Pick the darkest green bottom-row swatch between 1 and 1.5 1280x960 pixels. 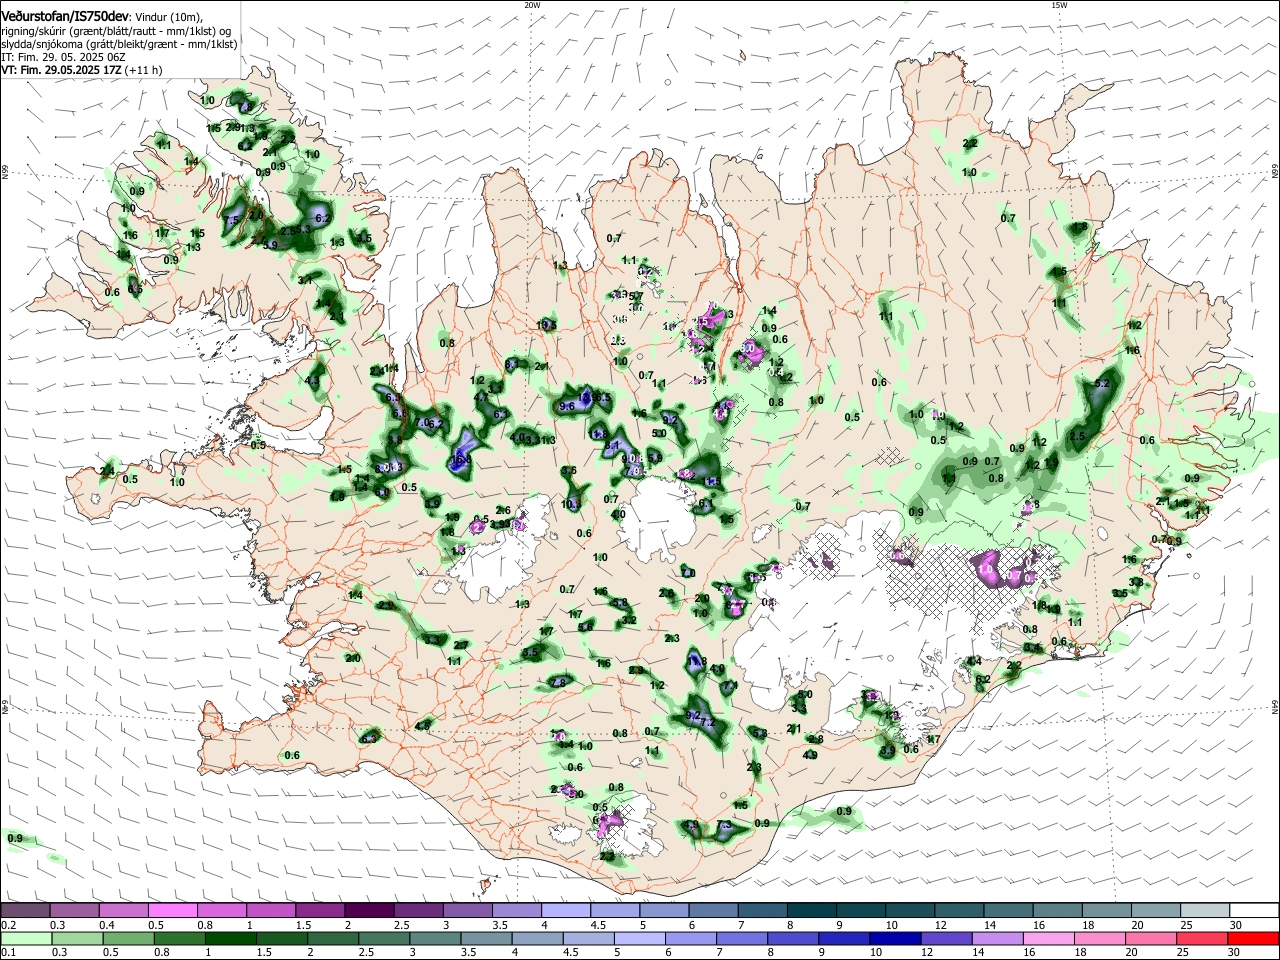tap(230, 938)
